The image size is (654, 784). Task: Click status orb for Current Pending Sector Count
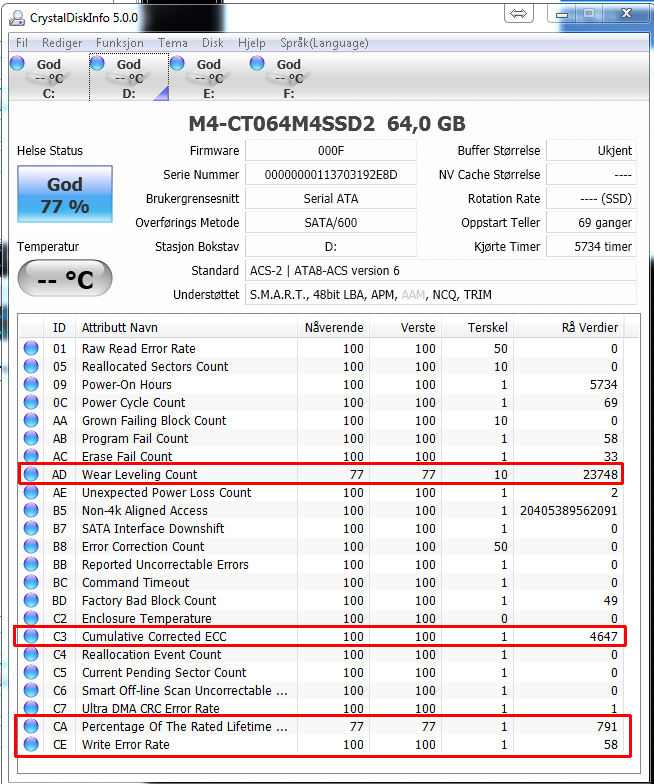click(x=31, y=672)
